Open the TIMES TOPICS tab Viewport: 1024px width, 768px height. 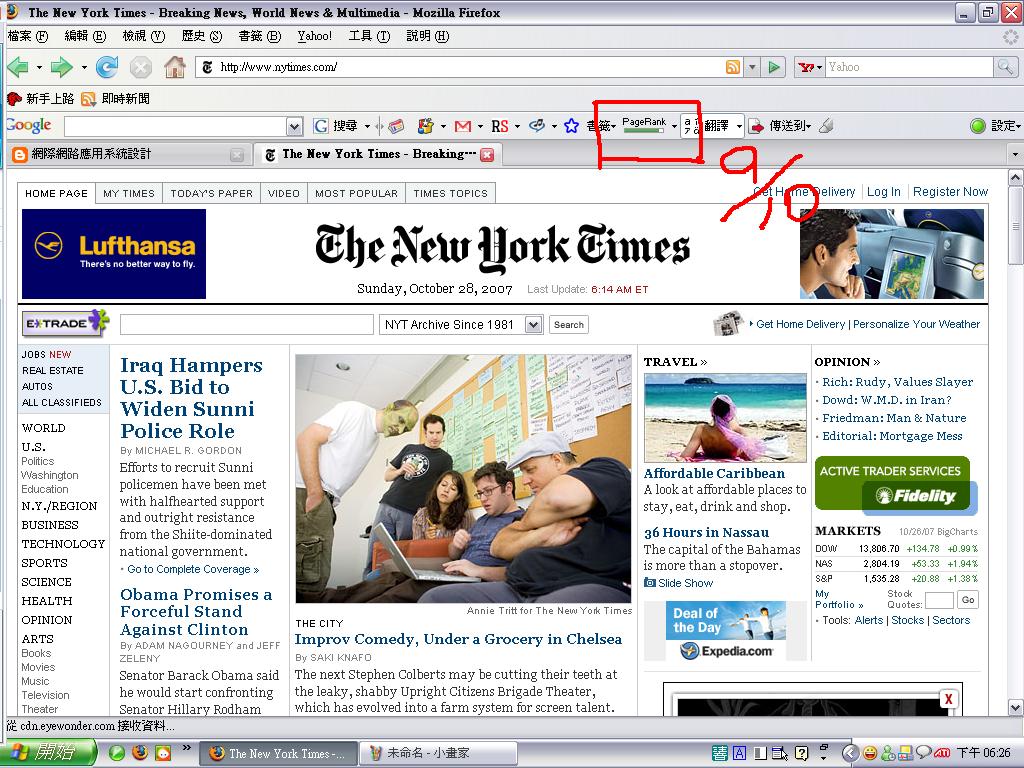tap(451, 193)
